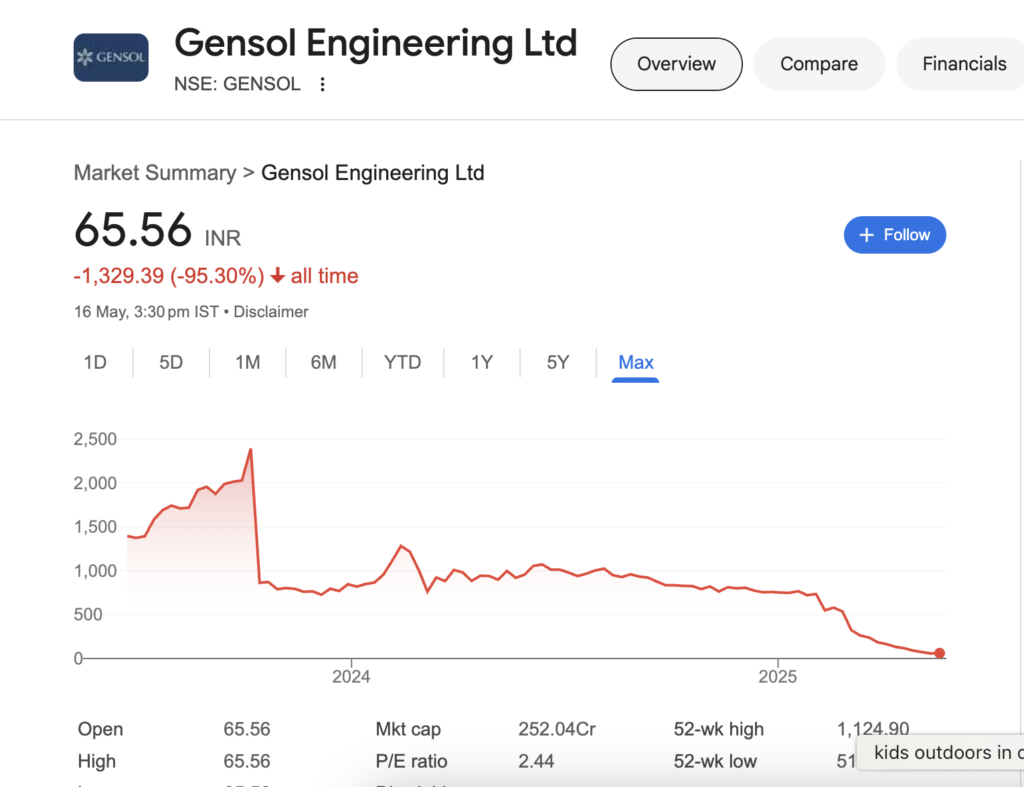Switch to the YTD range
Viewport: 1024px width, 787px height.
(x=402, y=362)
